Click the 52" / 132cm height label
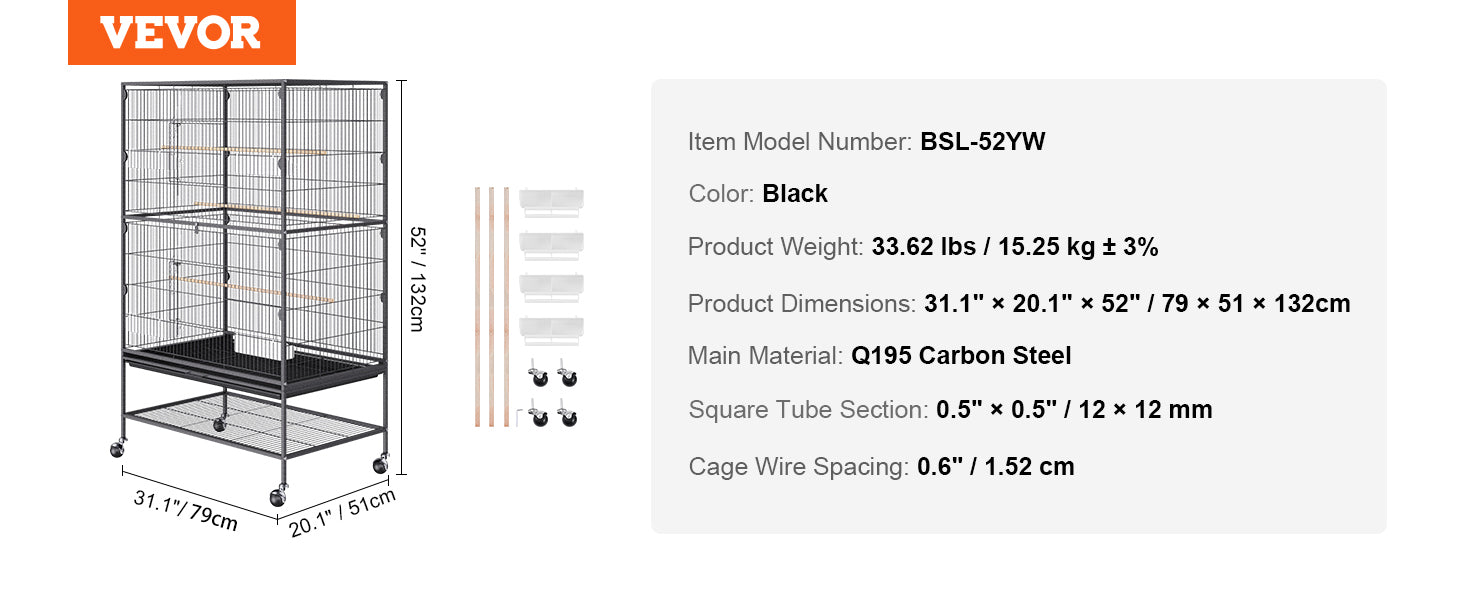The image size is (1464, 600). pos(417,280)
